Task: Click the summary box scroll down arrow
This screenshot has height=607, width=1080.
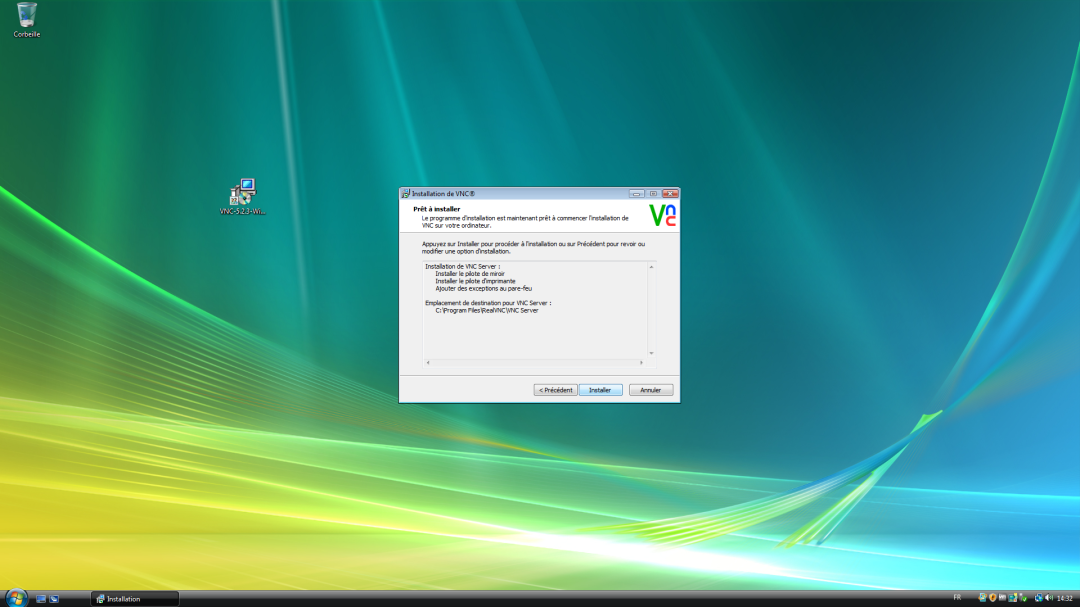Action: (651, 353)
